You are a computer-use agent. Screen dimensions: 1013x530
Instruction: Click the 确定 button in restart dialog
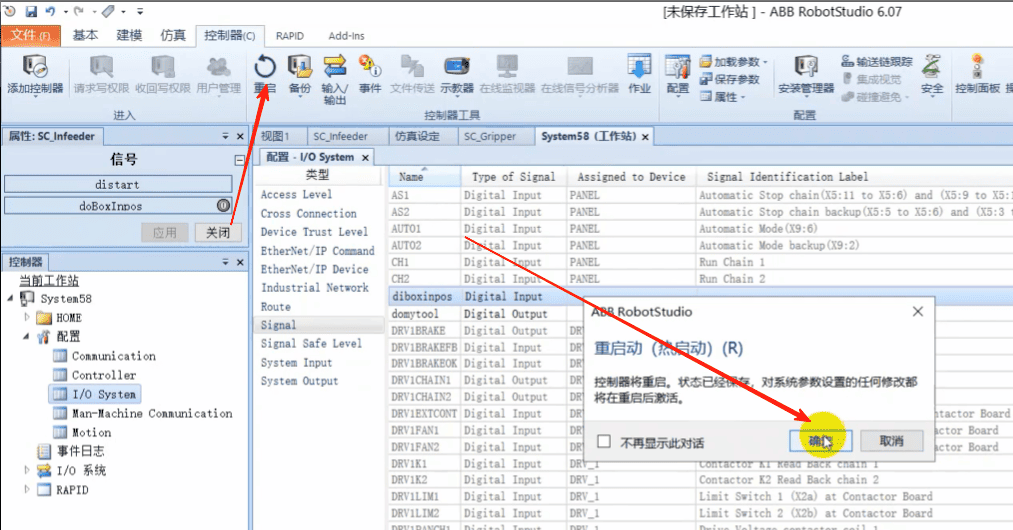[x=820, y=441]
